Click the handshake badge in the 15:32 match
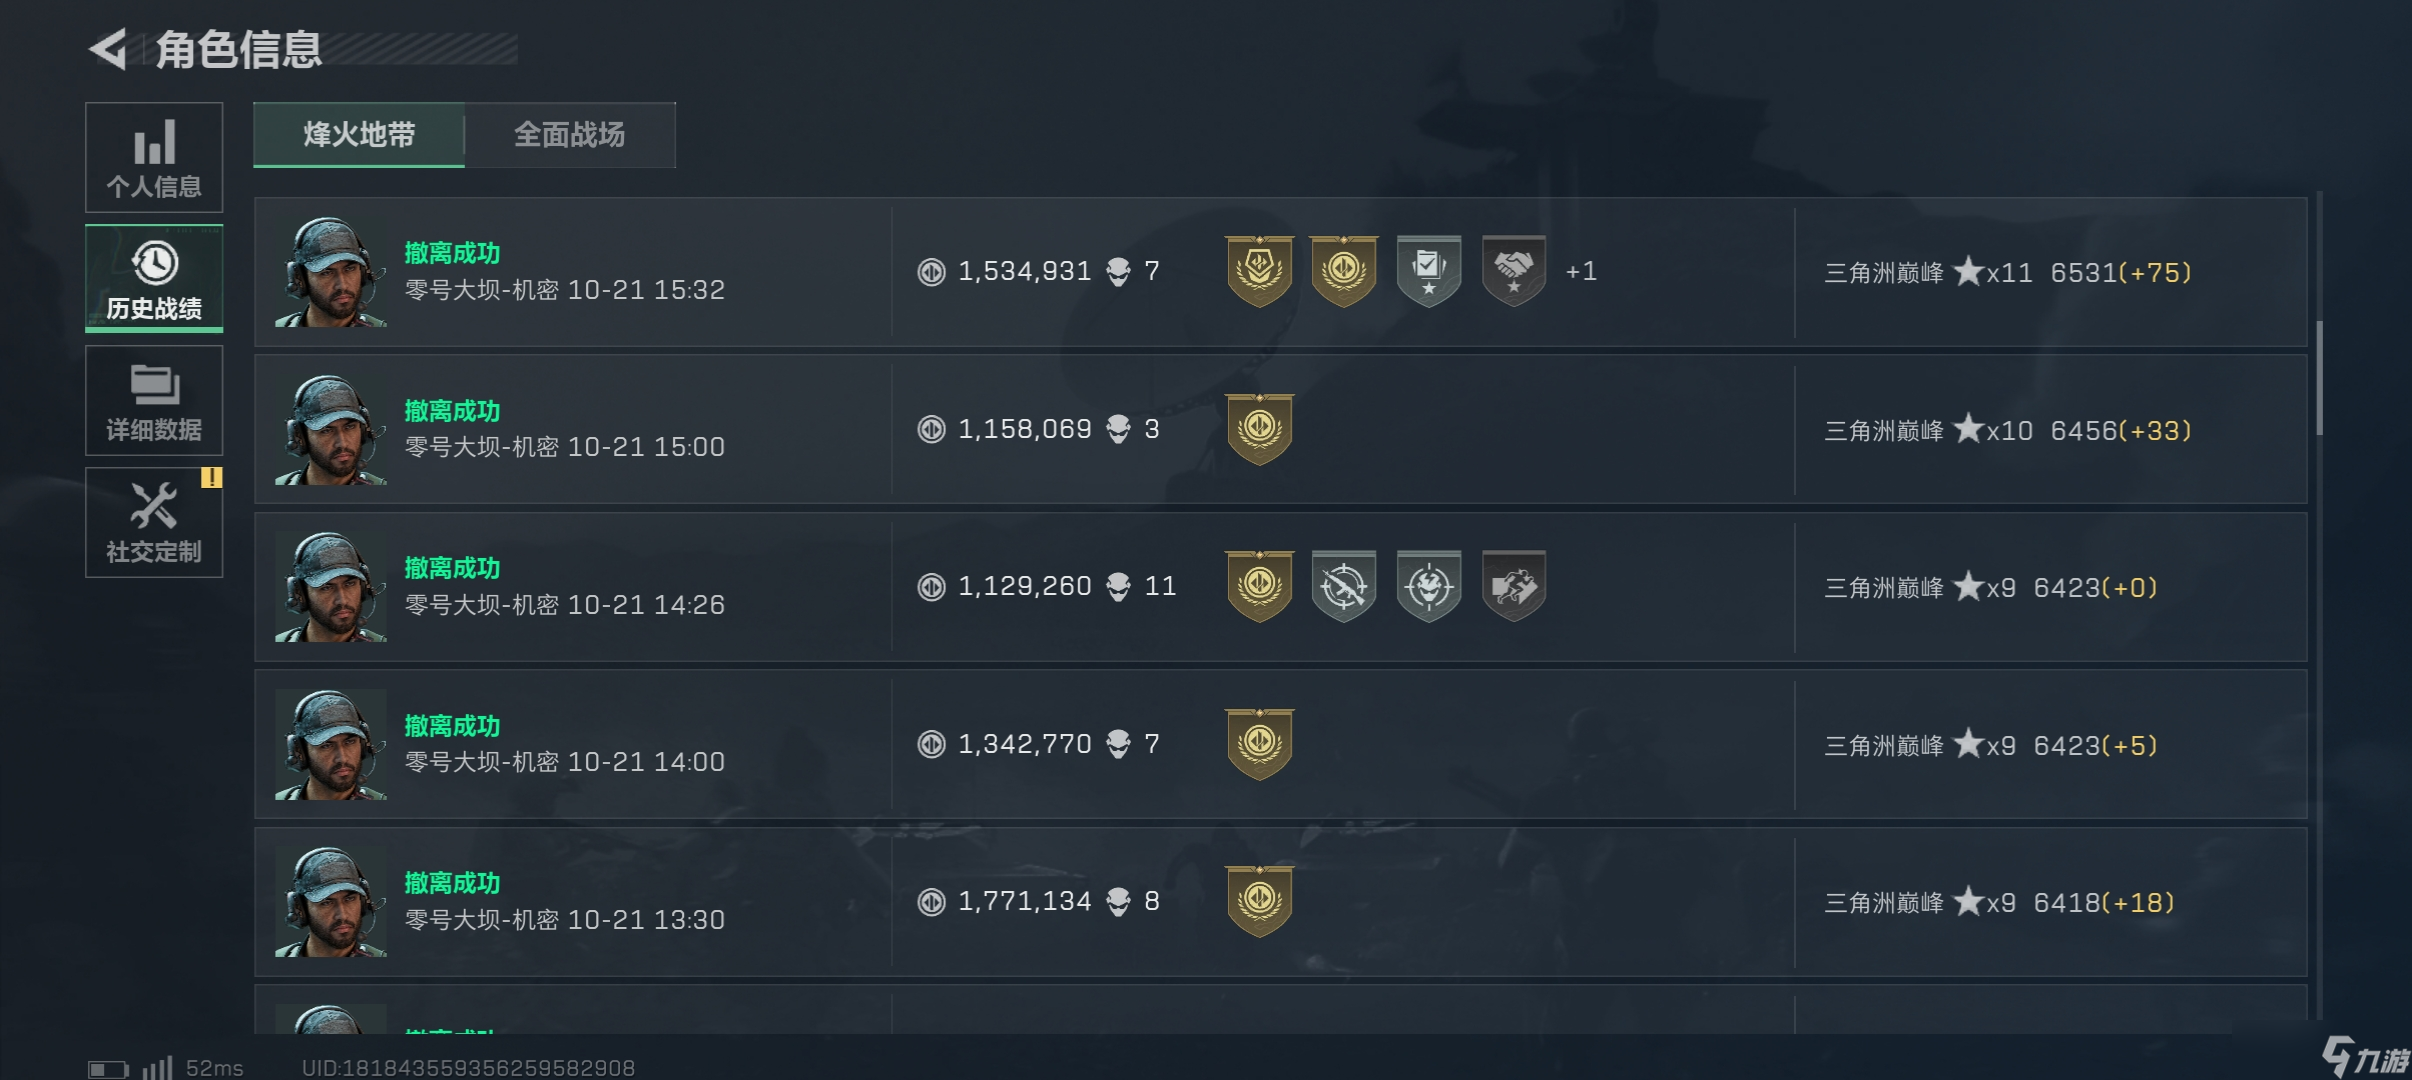 [x=1513, y=270]
